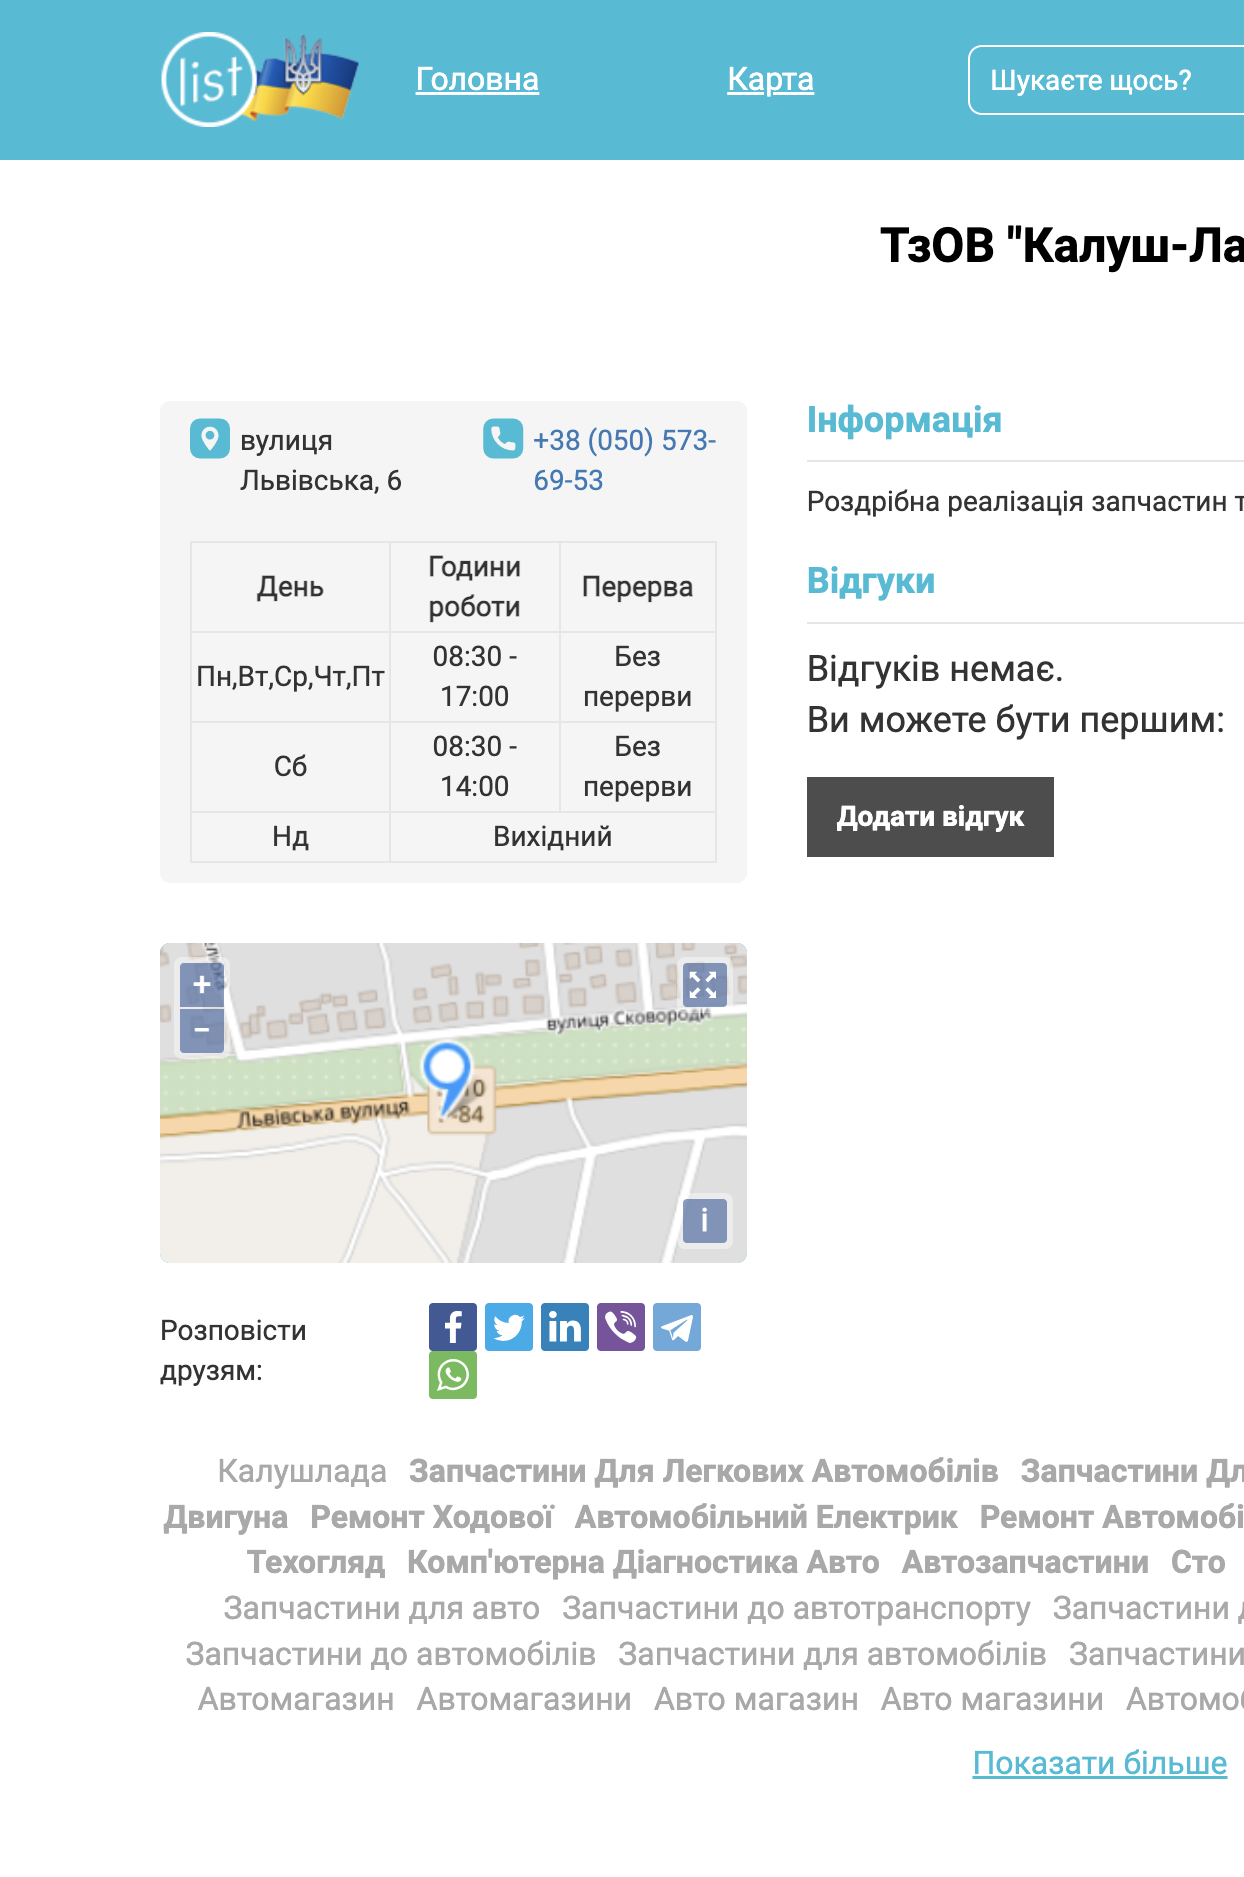Open the Ремонт Ходової tag
1244x1877 pixels.
(x=432, y=1517)
